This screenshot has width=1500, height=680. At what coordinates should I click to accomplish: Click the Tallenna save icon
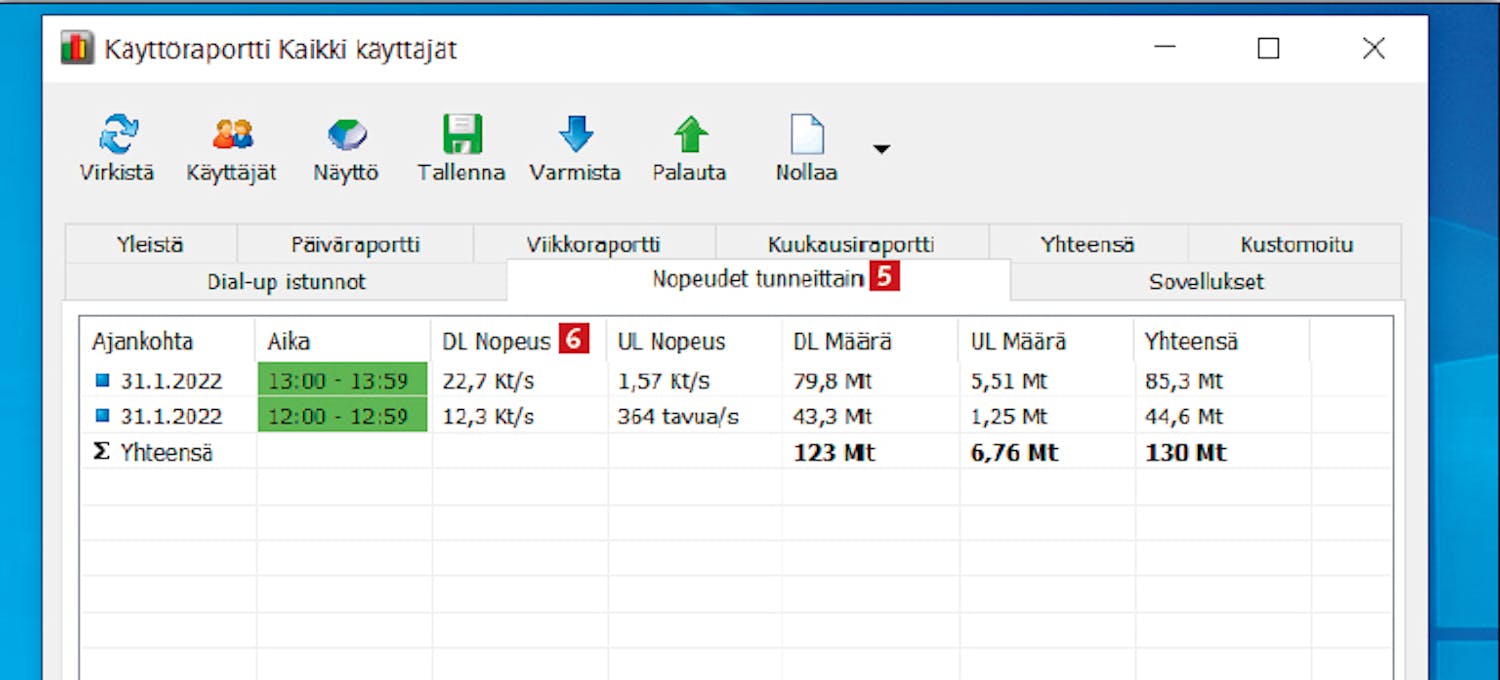(x=461, y=135)
